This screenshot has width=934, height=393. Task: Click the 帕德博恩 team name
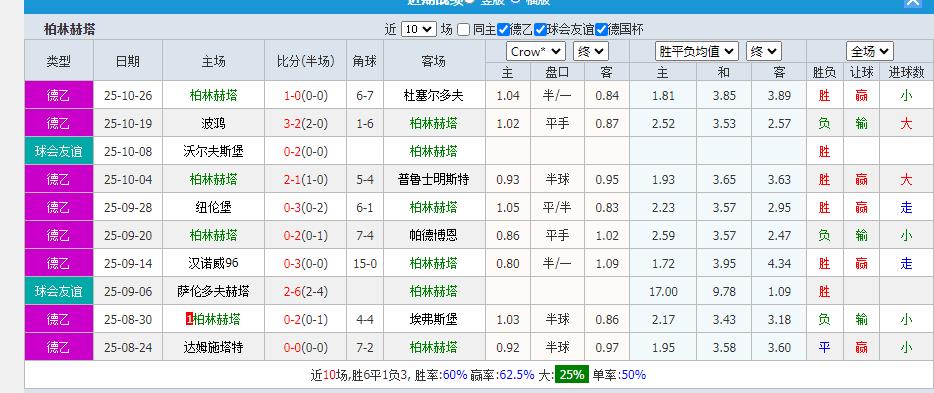click(434, 235)
